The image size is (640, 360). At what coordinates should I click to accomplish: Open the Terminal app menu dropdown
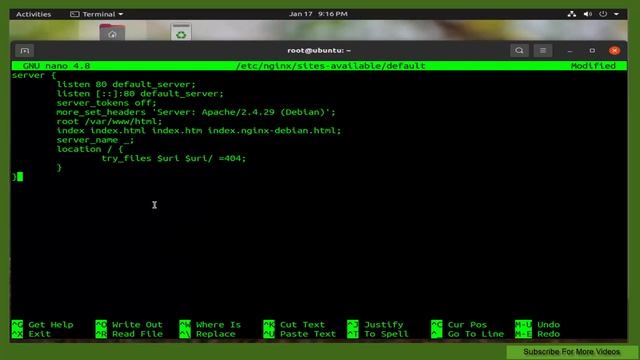pyautogui.click(x=97, y=14)
